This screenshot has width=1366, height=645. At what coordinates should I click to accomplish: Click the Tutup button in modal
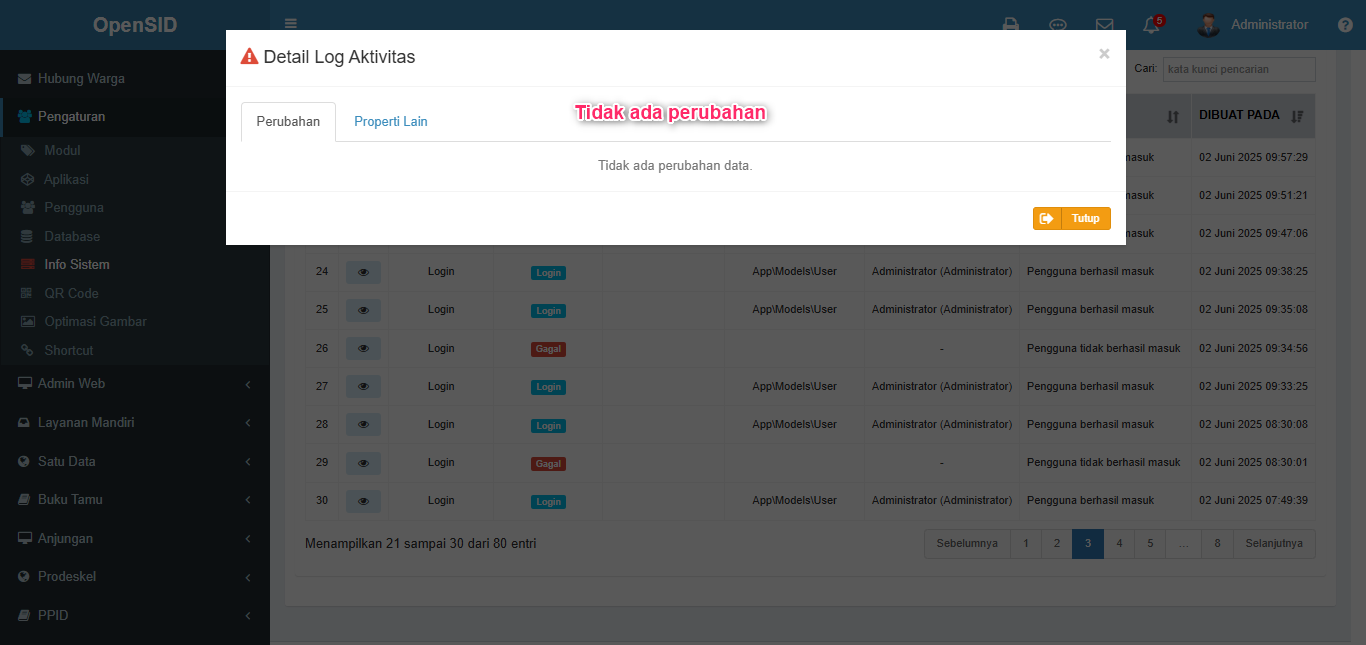(1071, 218)
